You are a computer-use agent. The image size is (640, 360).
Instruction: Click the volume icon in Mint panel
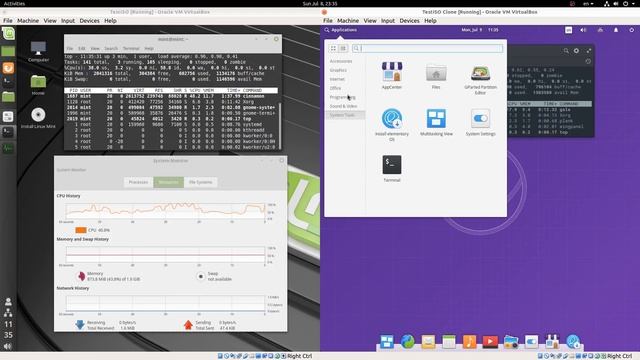[x=8, y=347]
